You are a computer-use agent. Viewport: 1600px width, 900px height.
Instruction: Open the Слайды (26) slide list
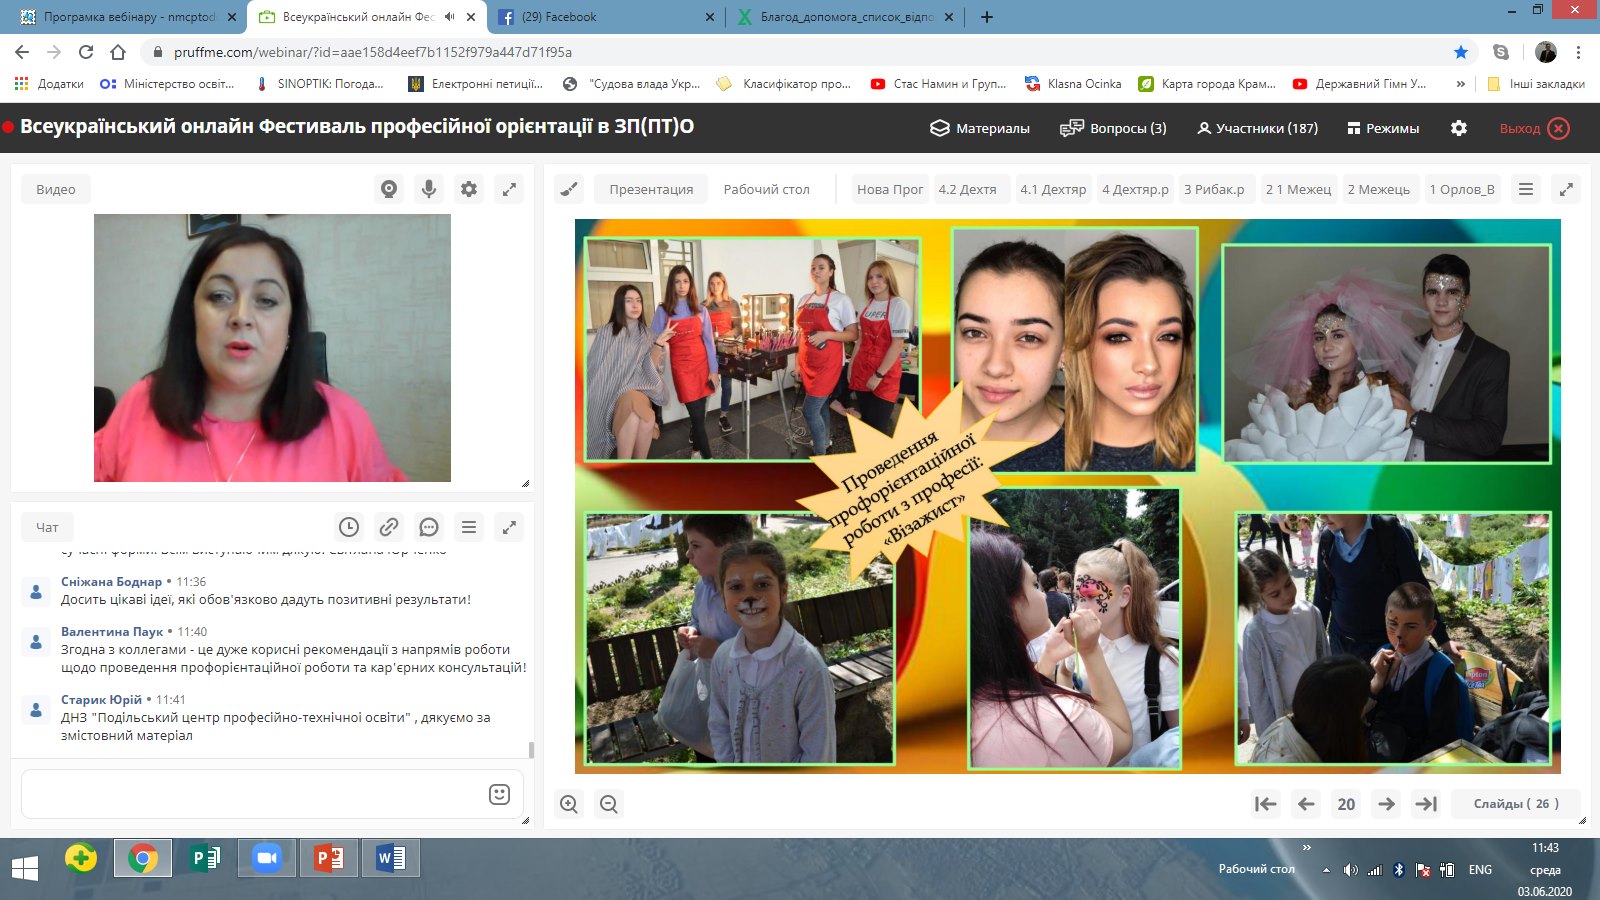coord(1515,804)
